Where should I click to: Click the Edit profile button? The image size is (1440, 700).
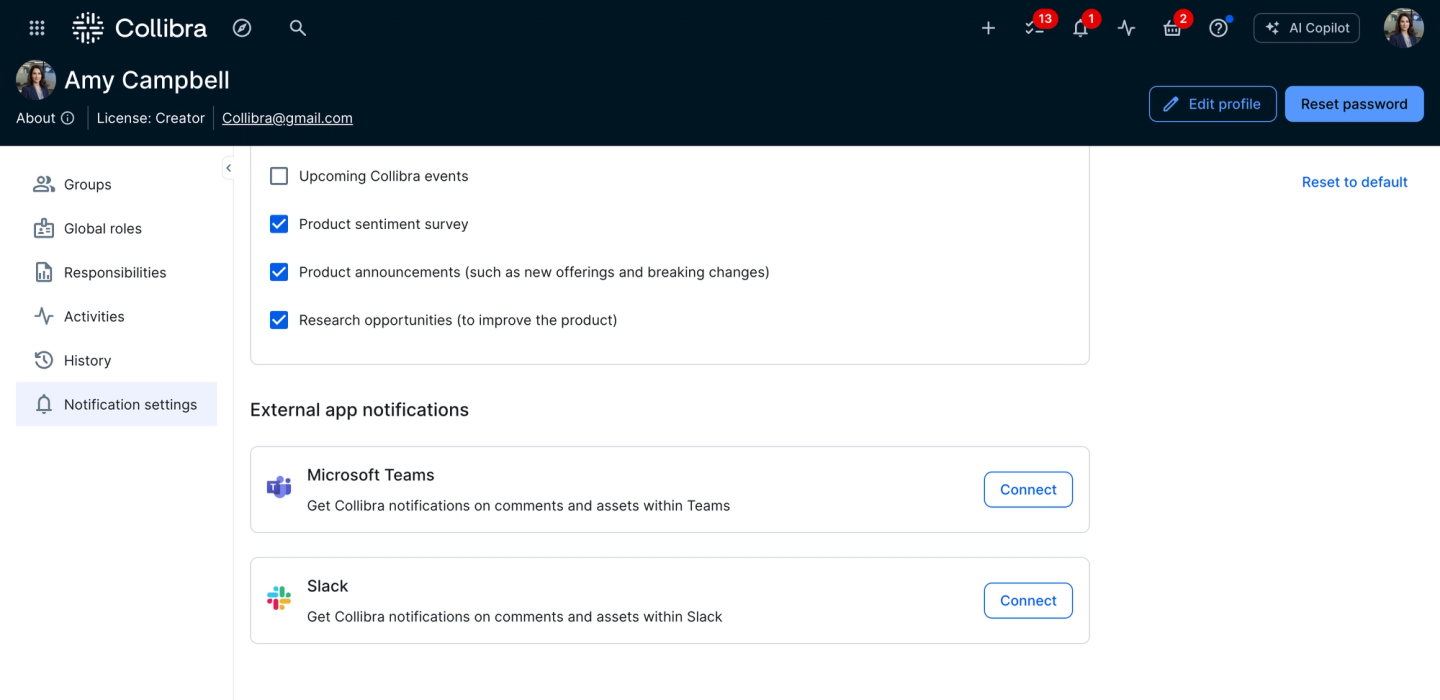tap(1213, 104)
